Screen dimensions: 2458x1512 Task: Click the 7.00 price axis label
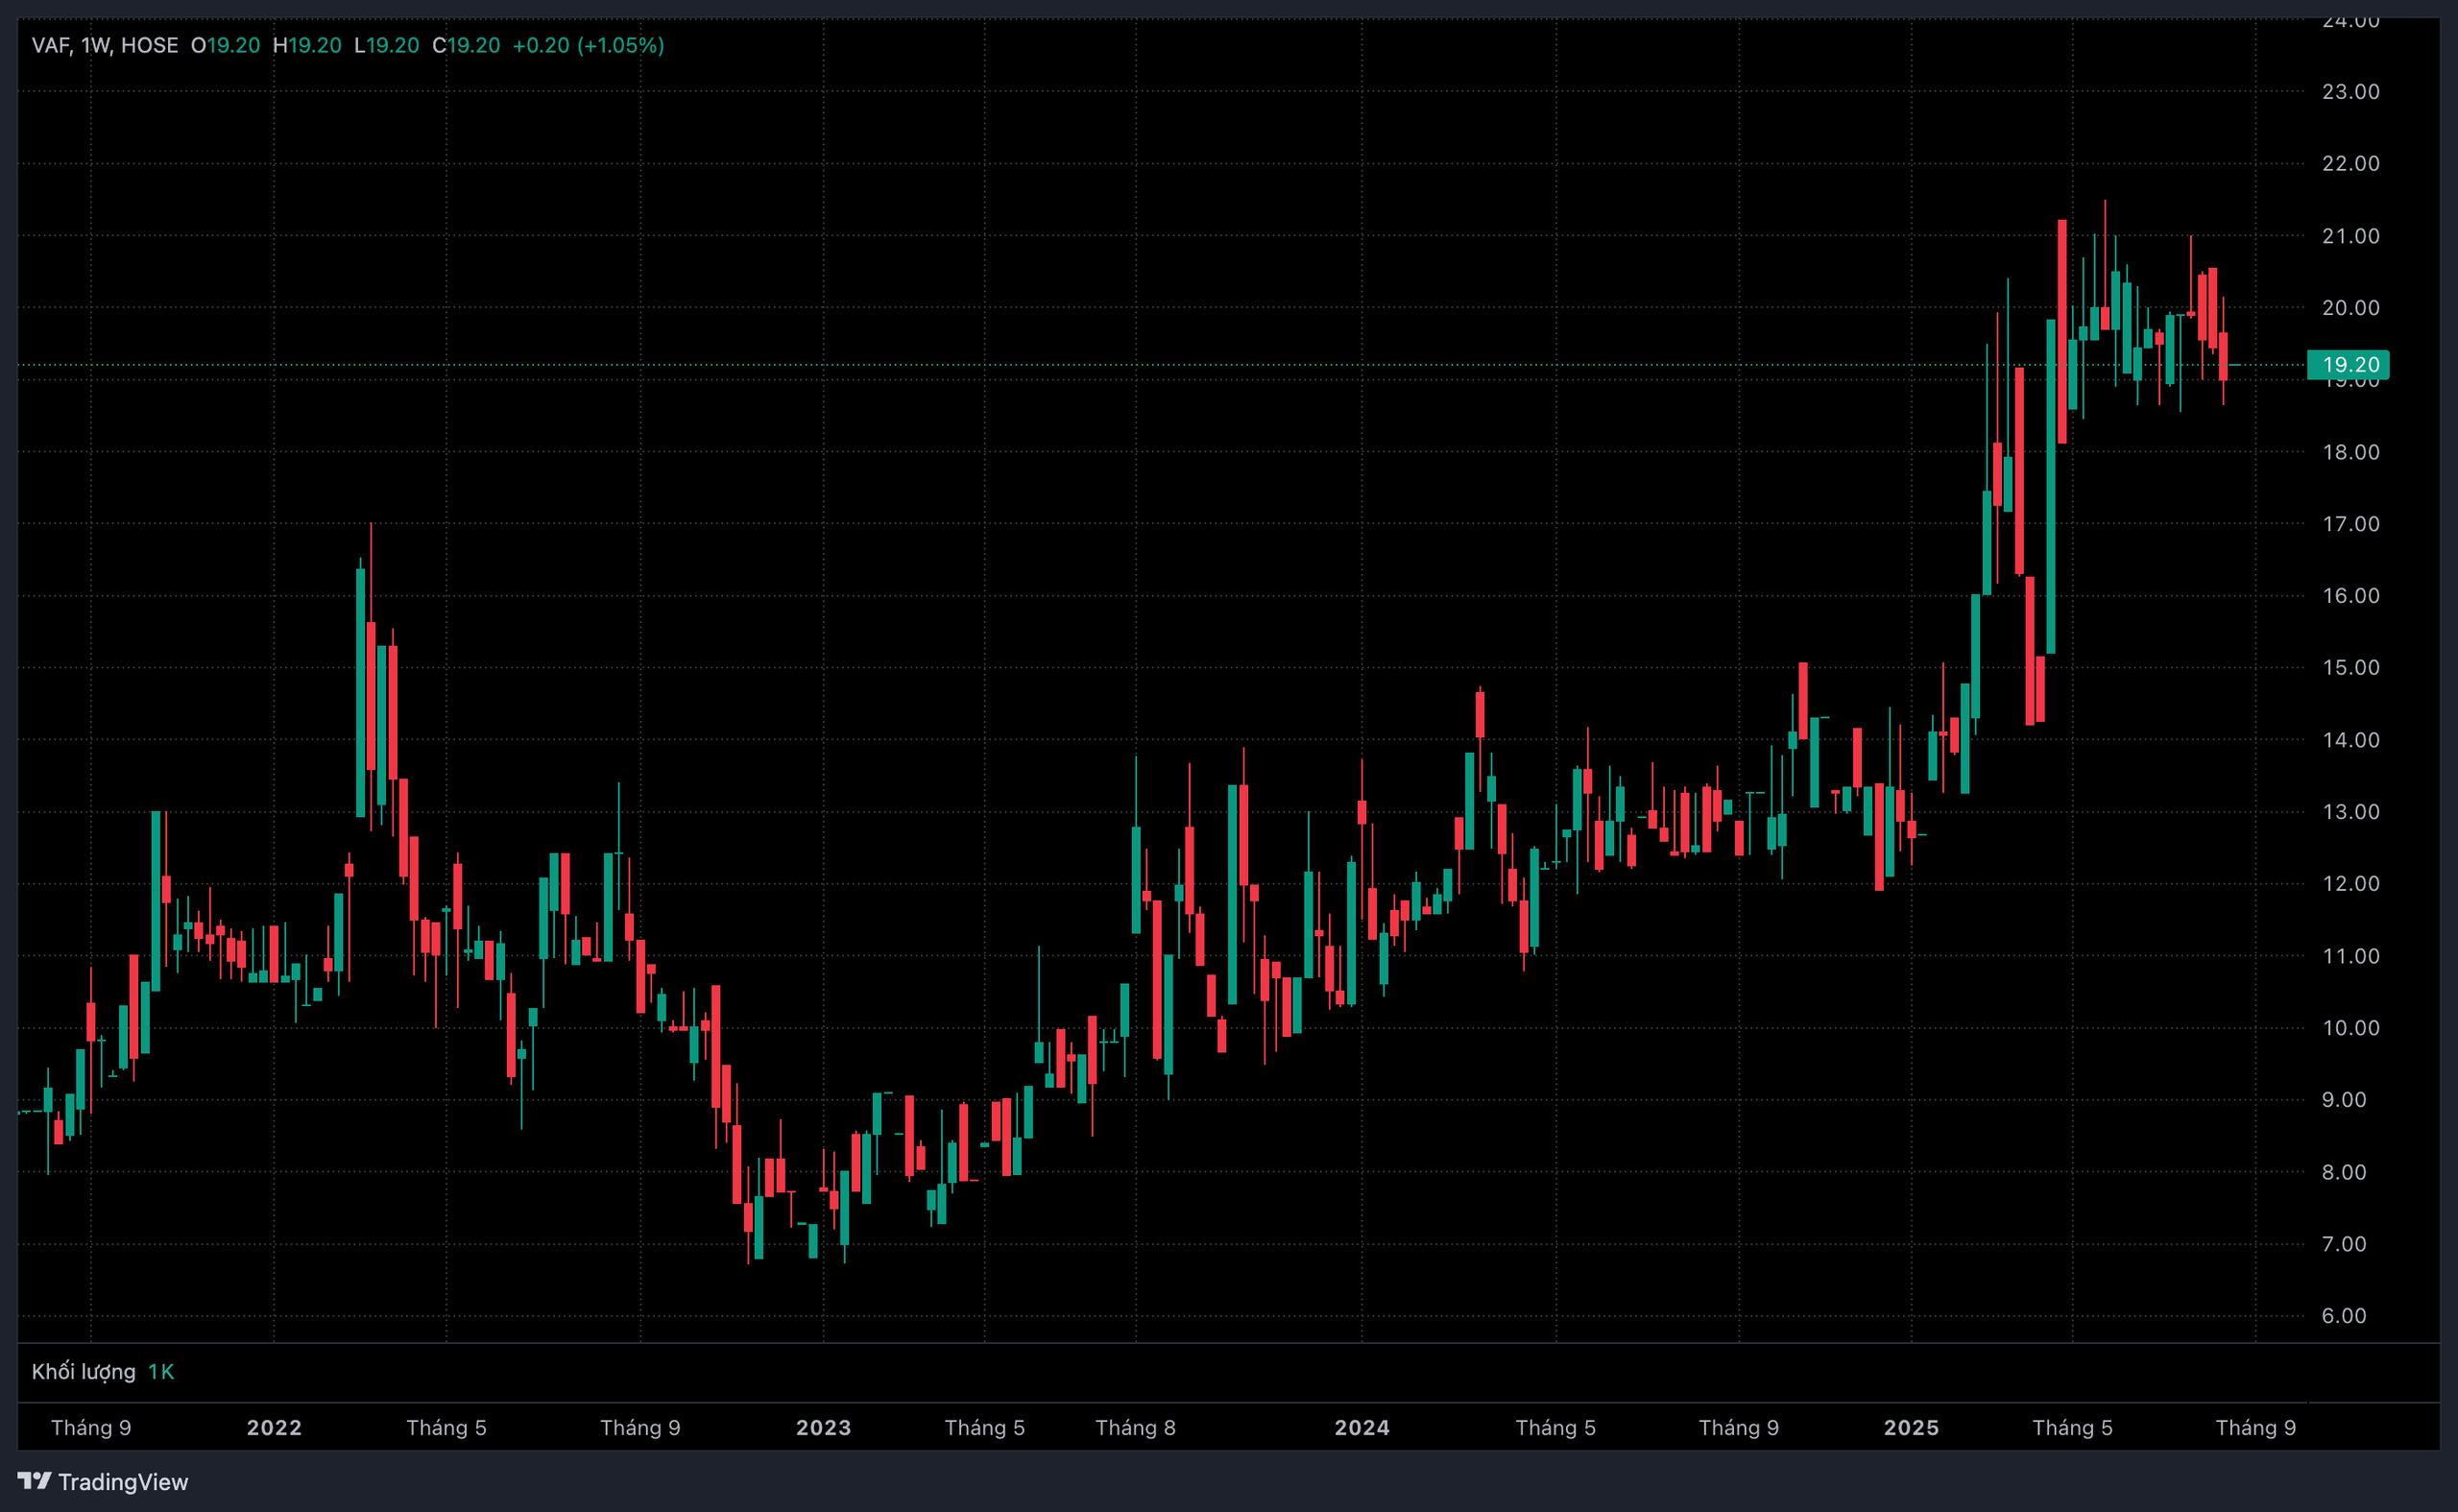[2343, 1244]
